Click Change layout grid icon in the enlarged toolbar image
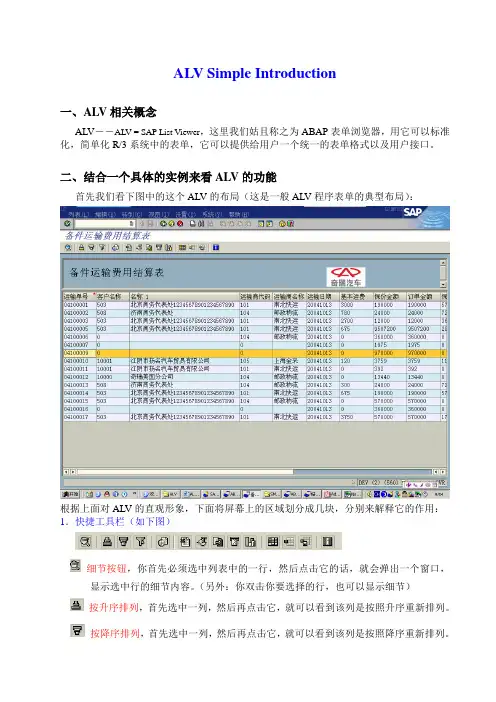The height and width of the screenshot is (702, 496). click(273, 542)
